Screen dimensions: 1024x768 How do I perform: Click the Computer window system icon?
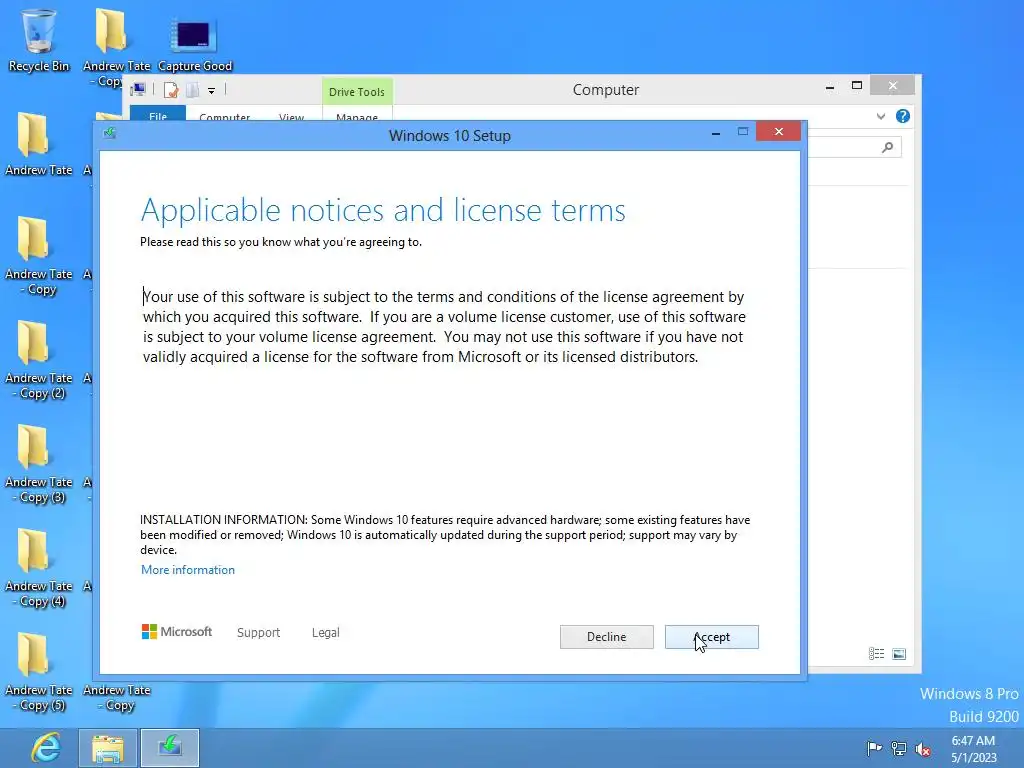pos(138,89)
